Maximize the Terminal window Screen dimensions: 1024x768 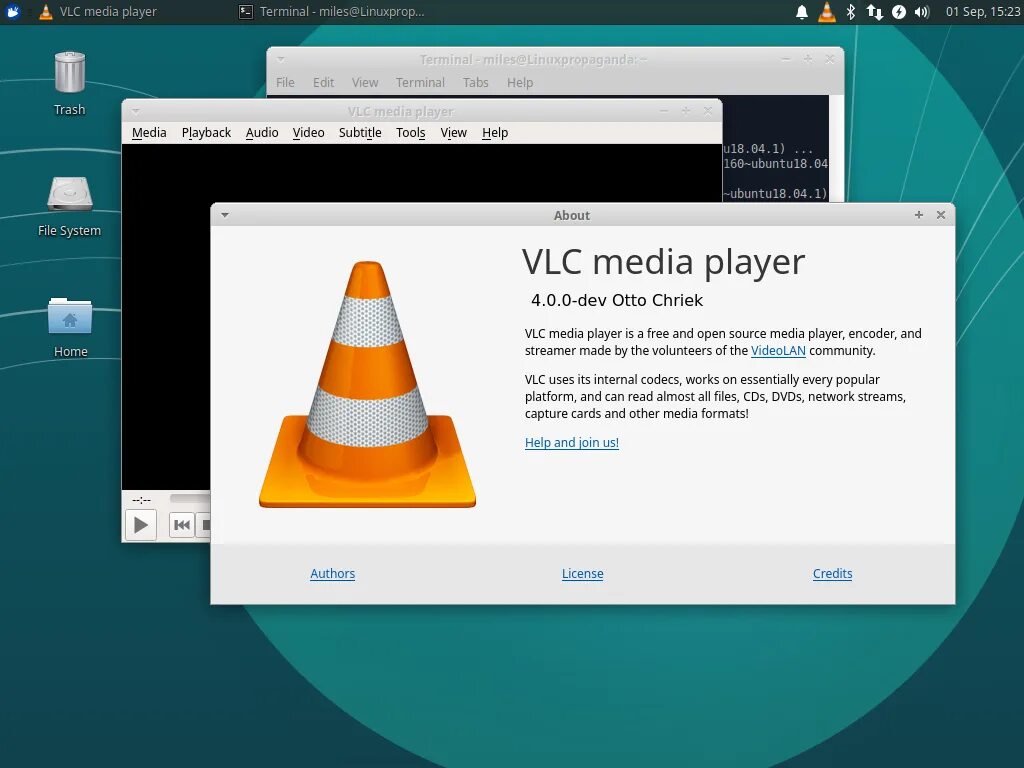[x=808, y=59]
